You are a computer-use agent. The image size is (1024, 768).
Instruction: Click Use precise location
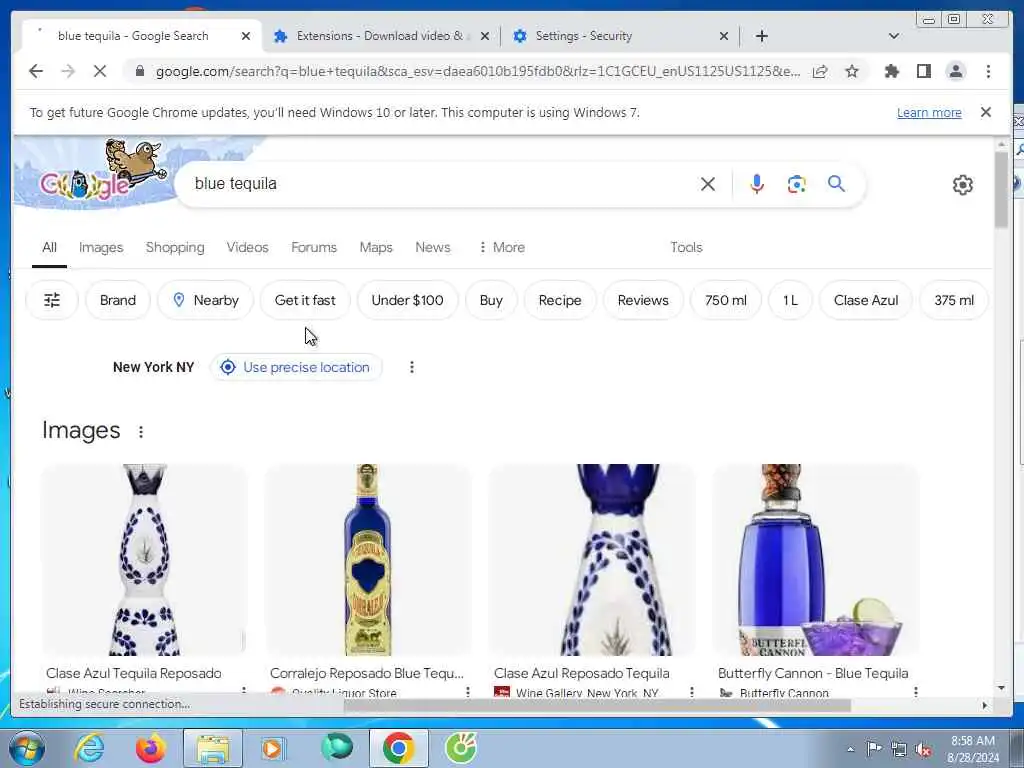(296, 367)
